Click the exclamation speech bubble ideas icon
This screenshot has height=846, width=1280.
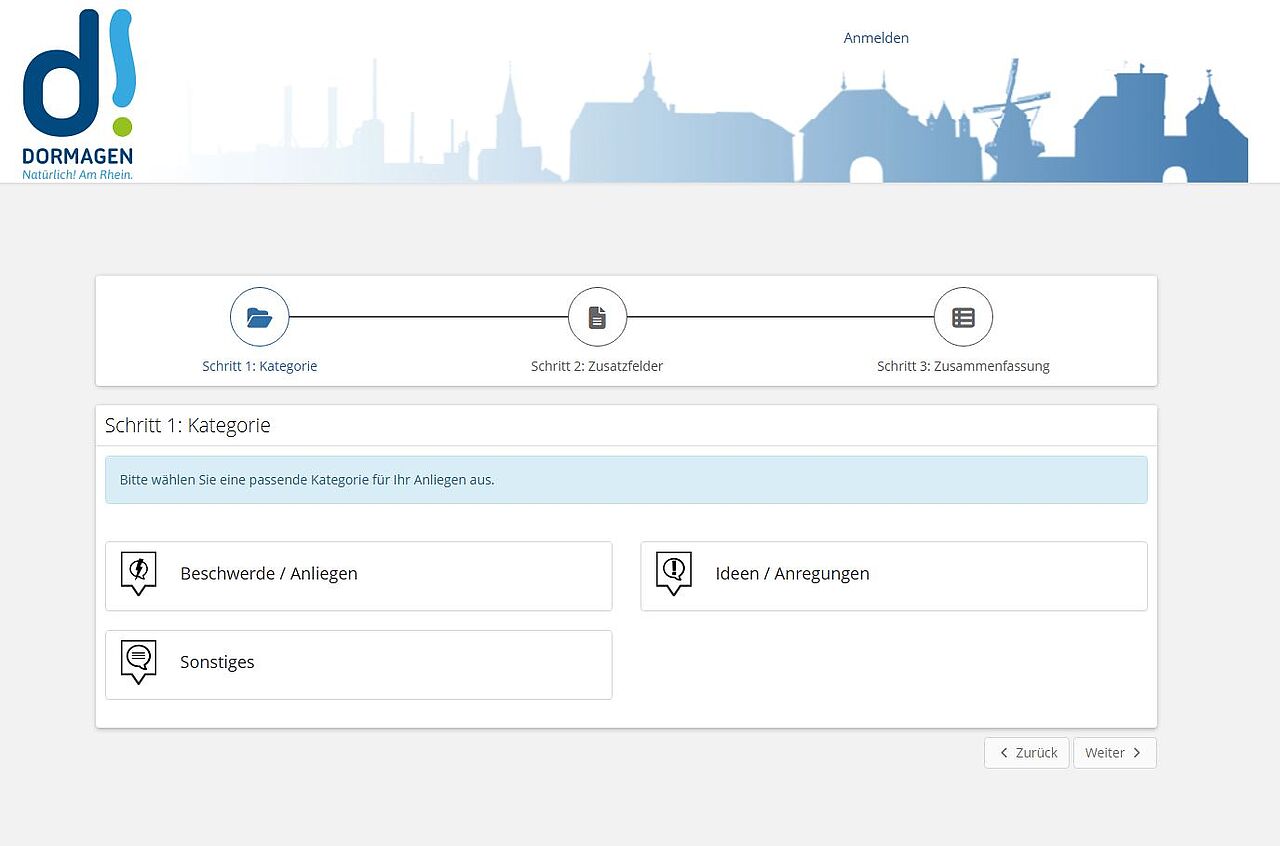pyautogui.click(x=674, y=573)
